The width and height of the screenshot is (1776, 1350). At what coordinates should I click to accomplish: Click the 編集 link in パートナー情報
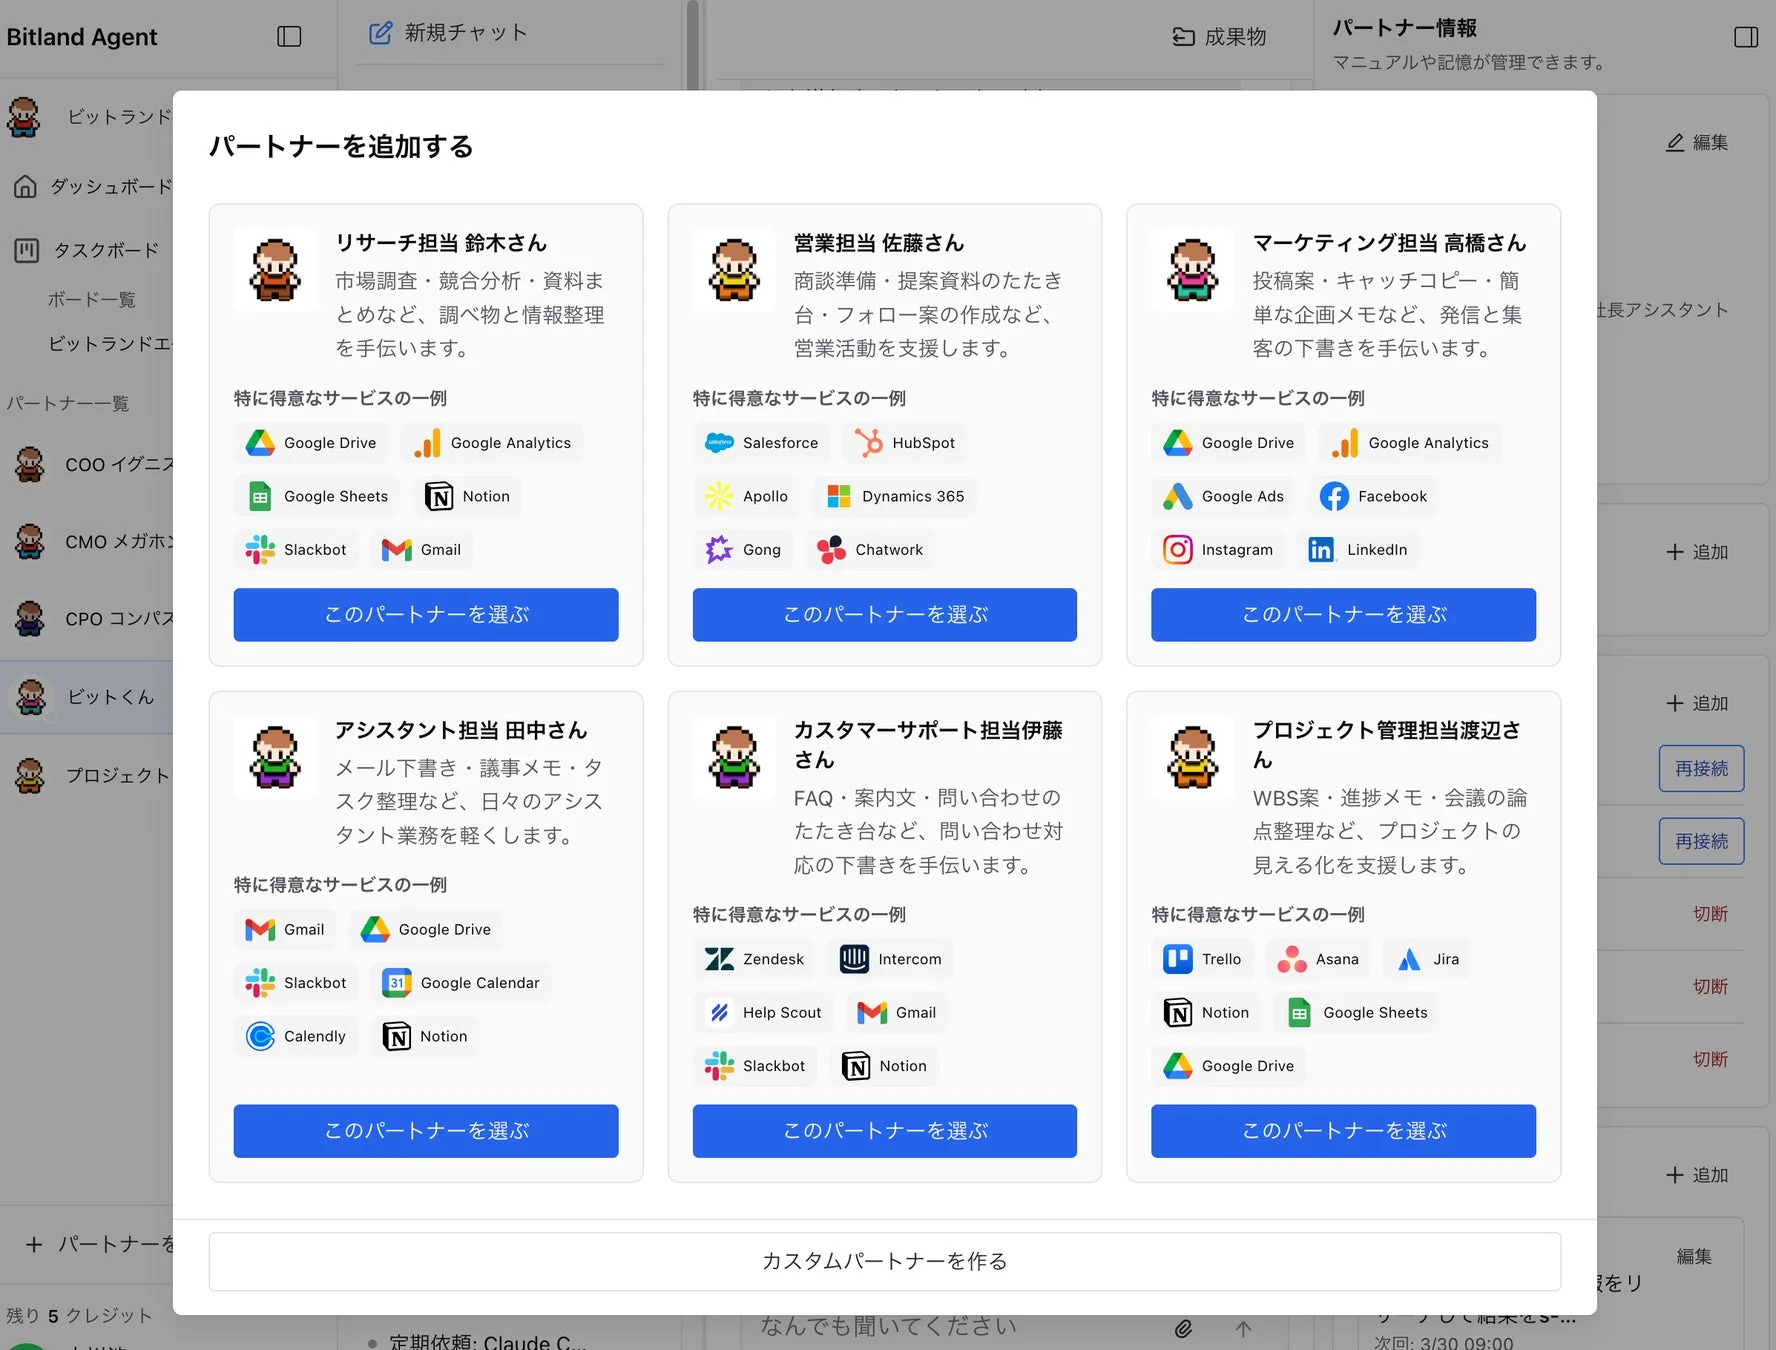1697,142
